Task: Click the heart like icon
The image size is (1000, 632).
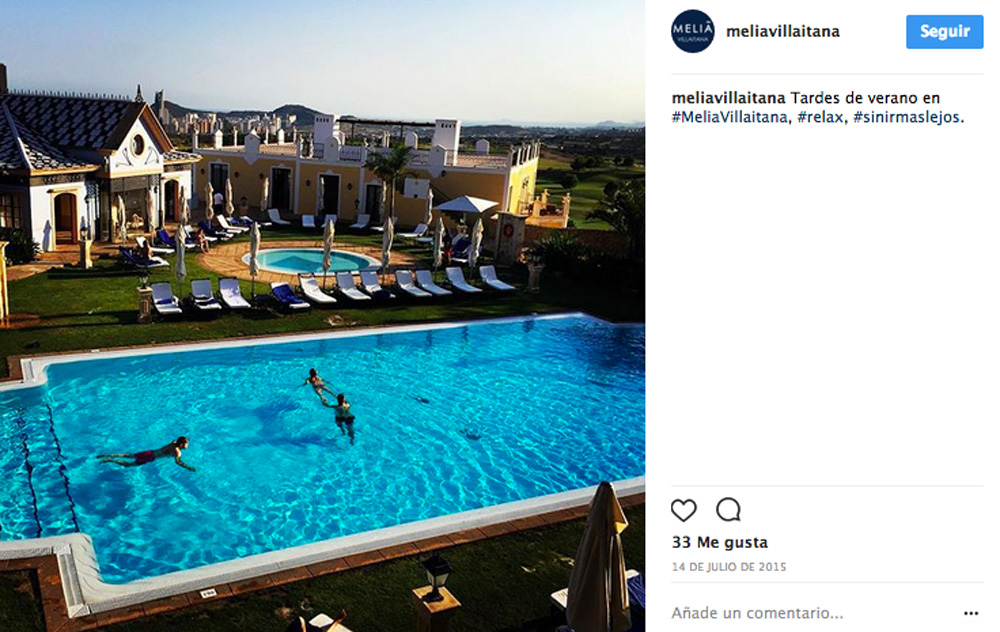Action: (684, 510)
